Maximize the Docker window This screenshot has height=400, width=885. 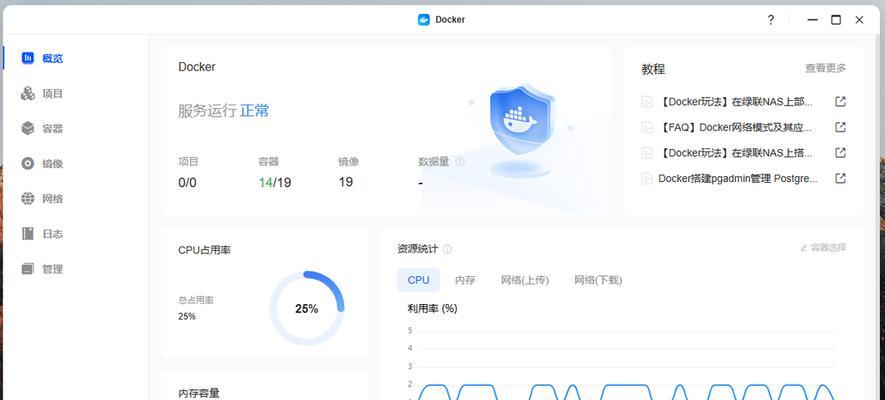[x=836, y=20]
